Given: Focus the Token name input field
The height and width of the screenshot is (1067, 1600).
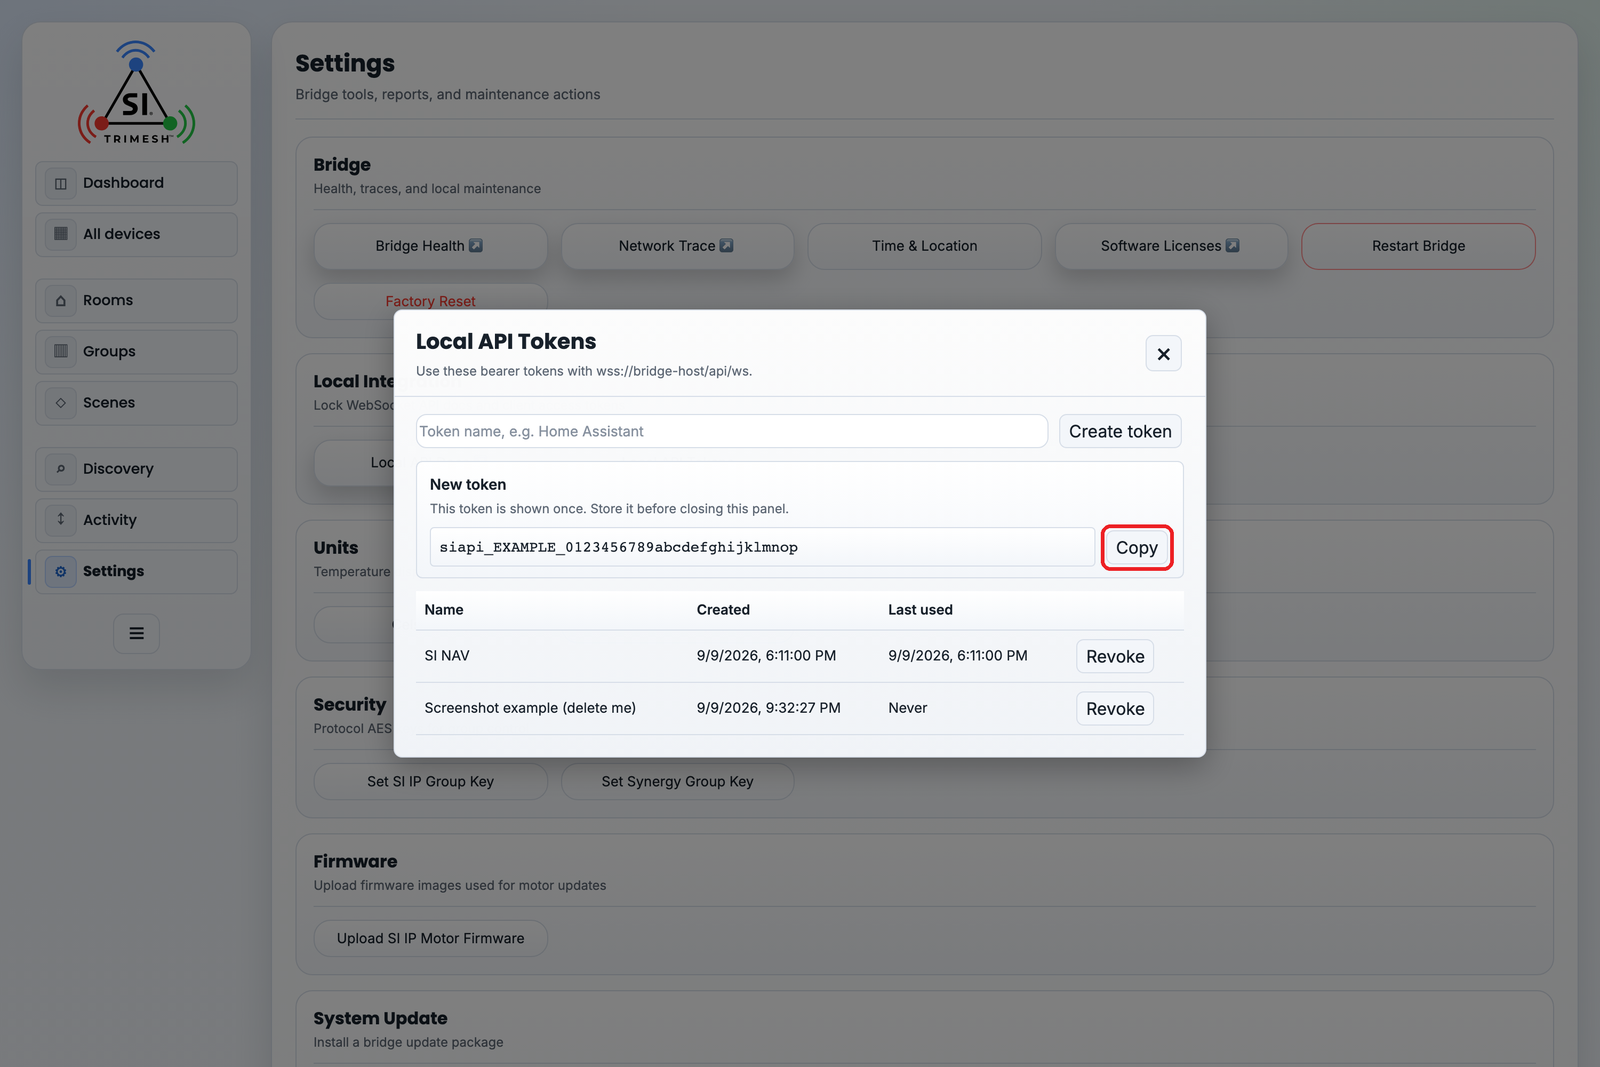Looking at the screenshot, I should [732, 431].
